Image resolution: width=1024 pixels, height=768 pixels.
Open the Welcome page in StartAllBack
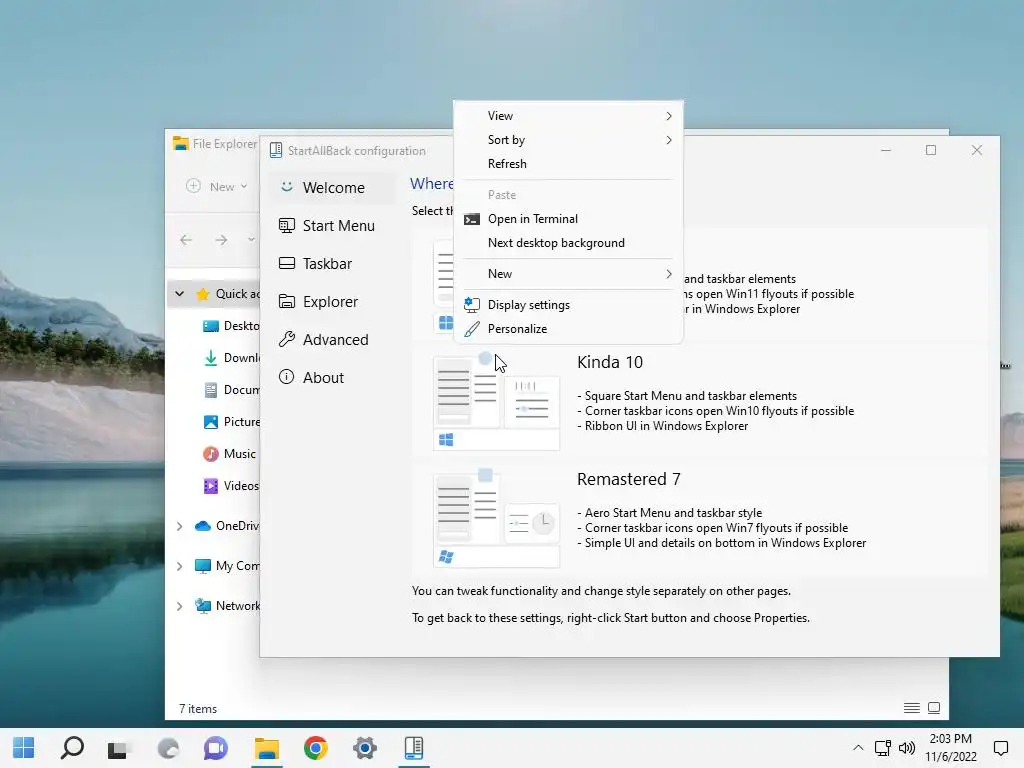tap(332, 187)
